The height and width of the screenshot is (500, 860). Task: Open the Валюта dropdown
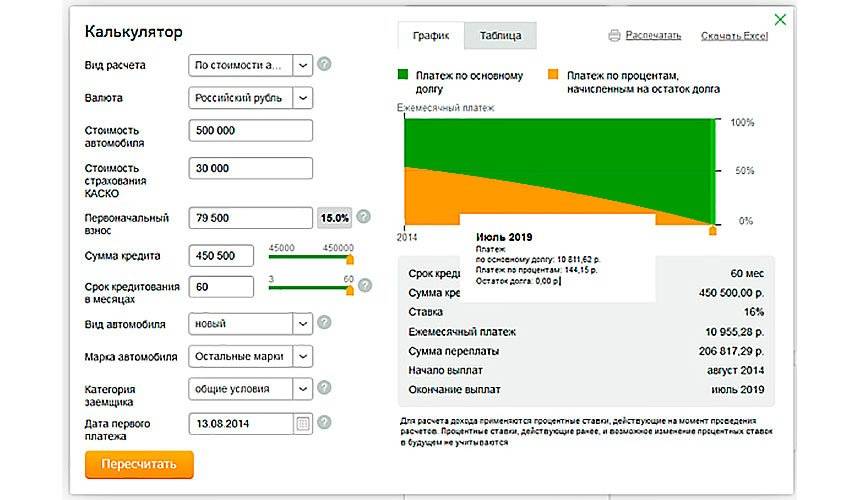pos(303,98)
